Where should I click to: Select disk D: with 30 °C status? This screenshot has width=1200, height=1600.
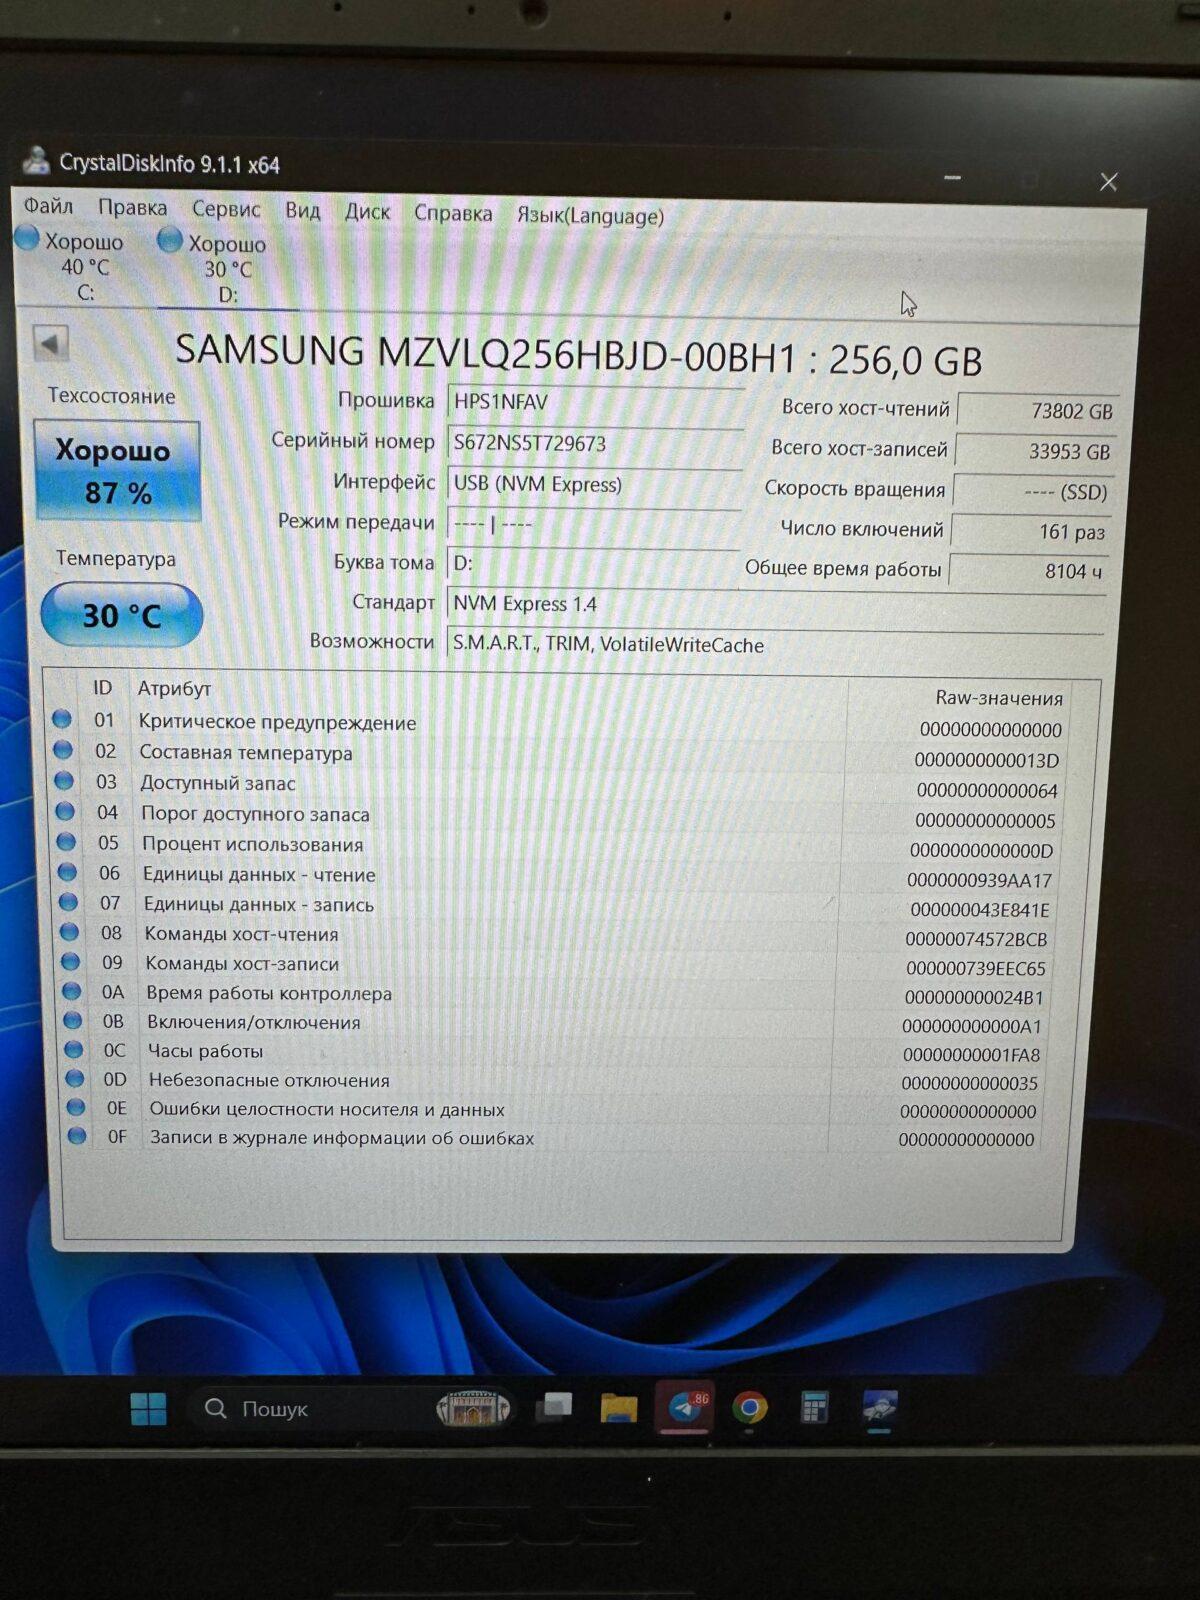(x=213, y=268)
